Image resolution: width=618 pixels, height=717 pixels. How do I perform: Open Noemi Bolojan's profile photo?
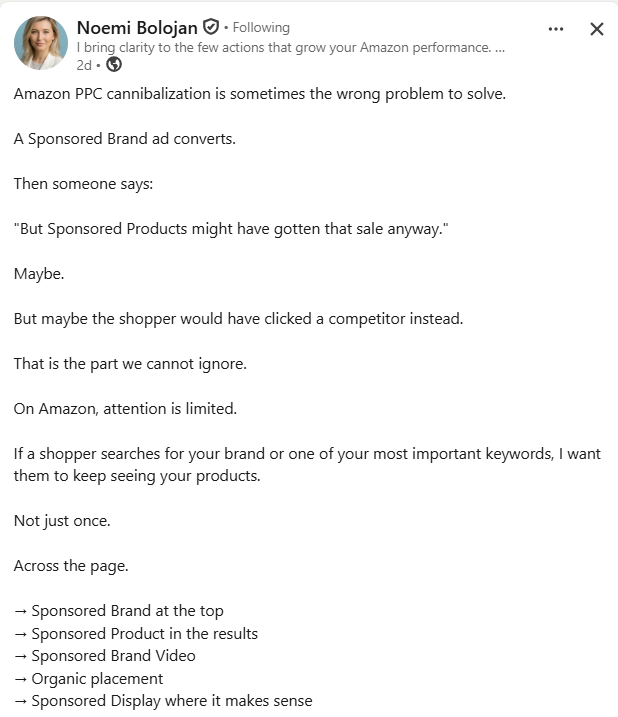pyautogui.click(x=41, y=43)
